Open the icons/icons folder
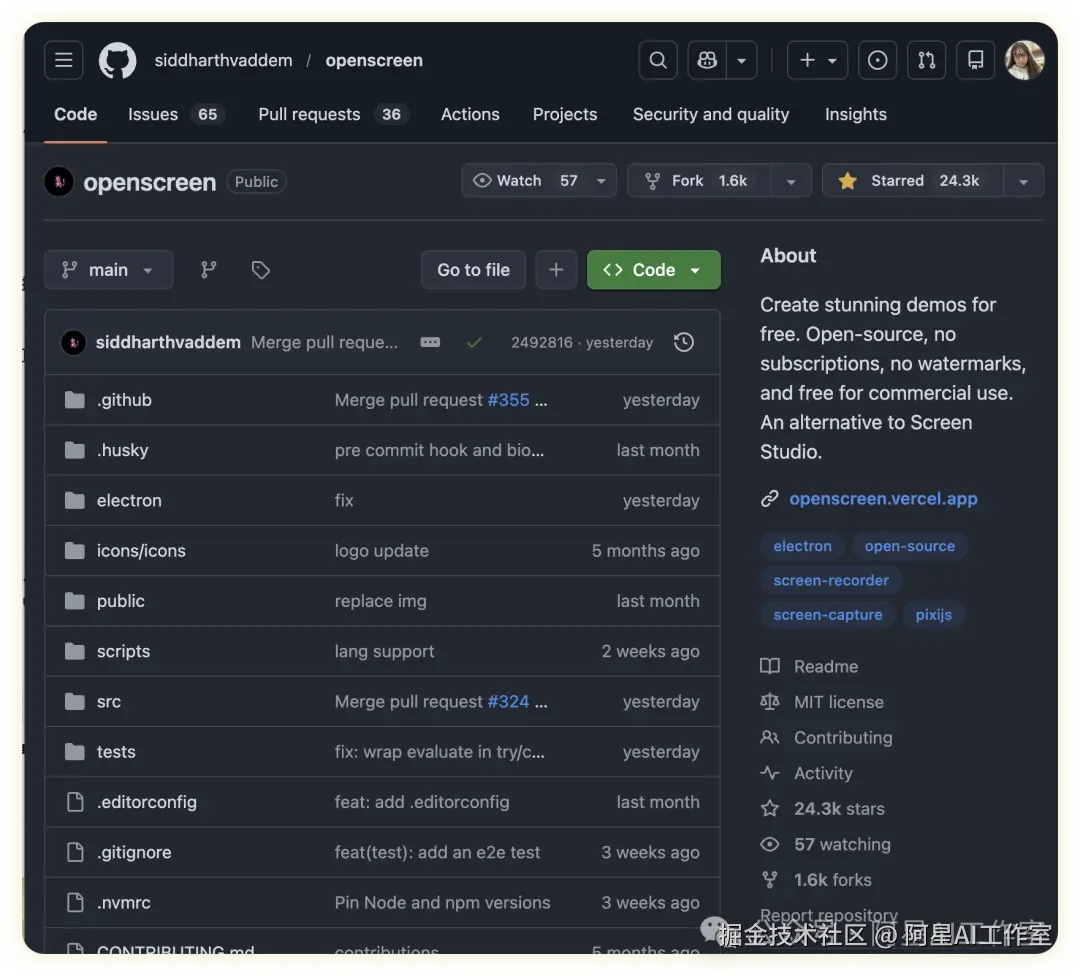This screenshot has width=1080, height=976. [141, 551]
